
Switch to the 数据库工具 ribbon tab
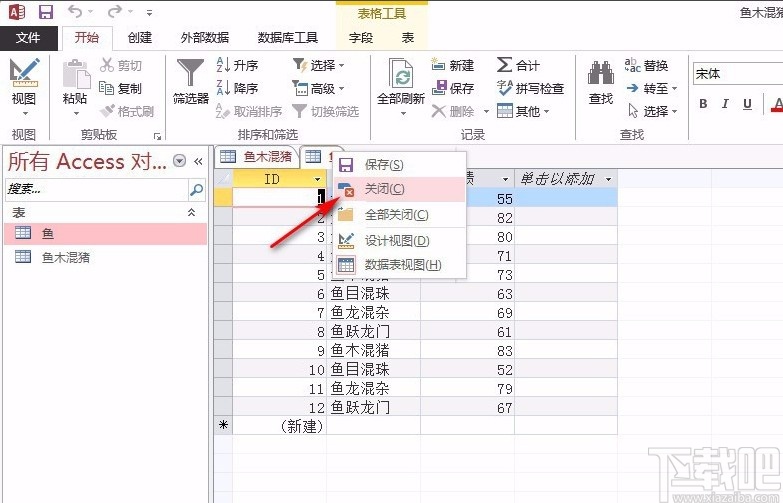(288, 38)
